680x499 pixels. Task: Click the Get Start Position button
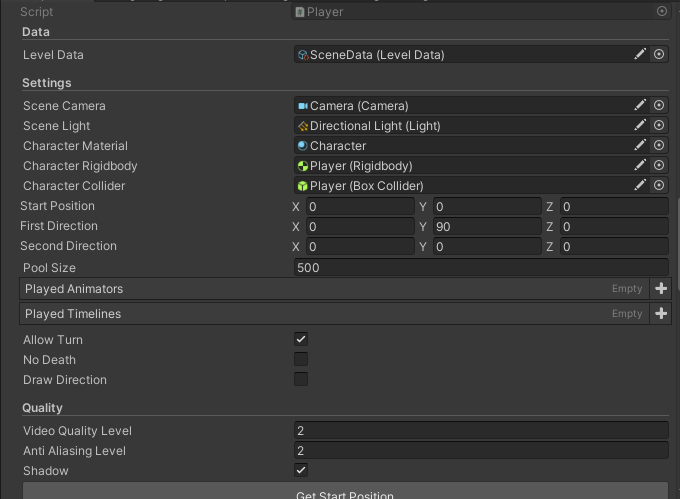[345, 491]
